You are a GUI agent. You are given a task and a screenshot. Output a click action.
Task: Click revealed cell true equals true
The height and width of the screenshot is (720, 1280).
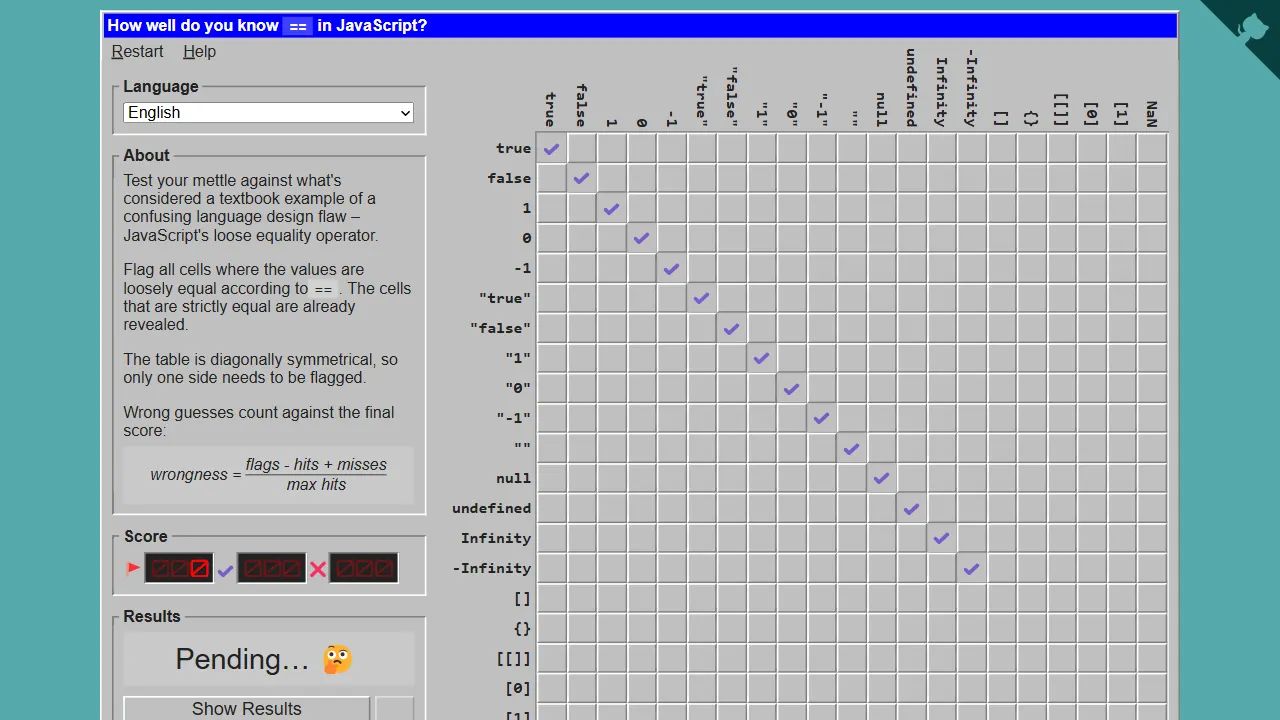click(552, 148)
